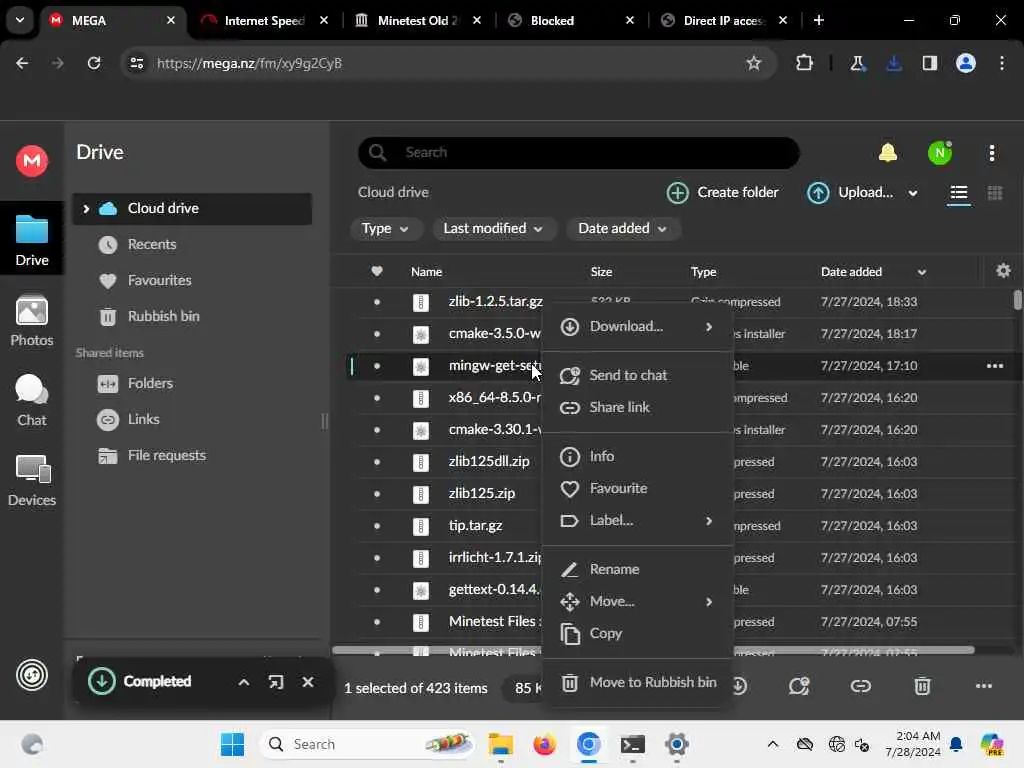Screen dimensions: 1024x768
Task: Choose Share link from context menu
Action: [637, 408]
